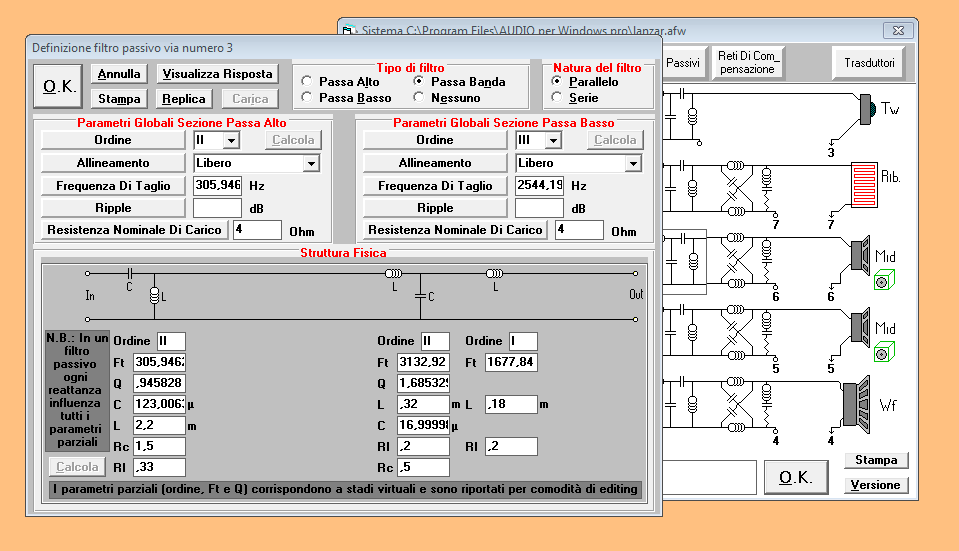Click Annulla button
The width and height of the screenshot is (959, 551).
pos(119,74)
